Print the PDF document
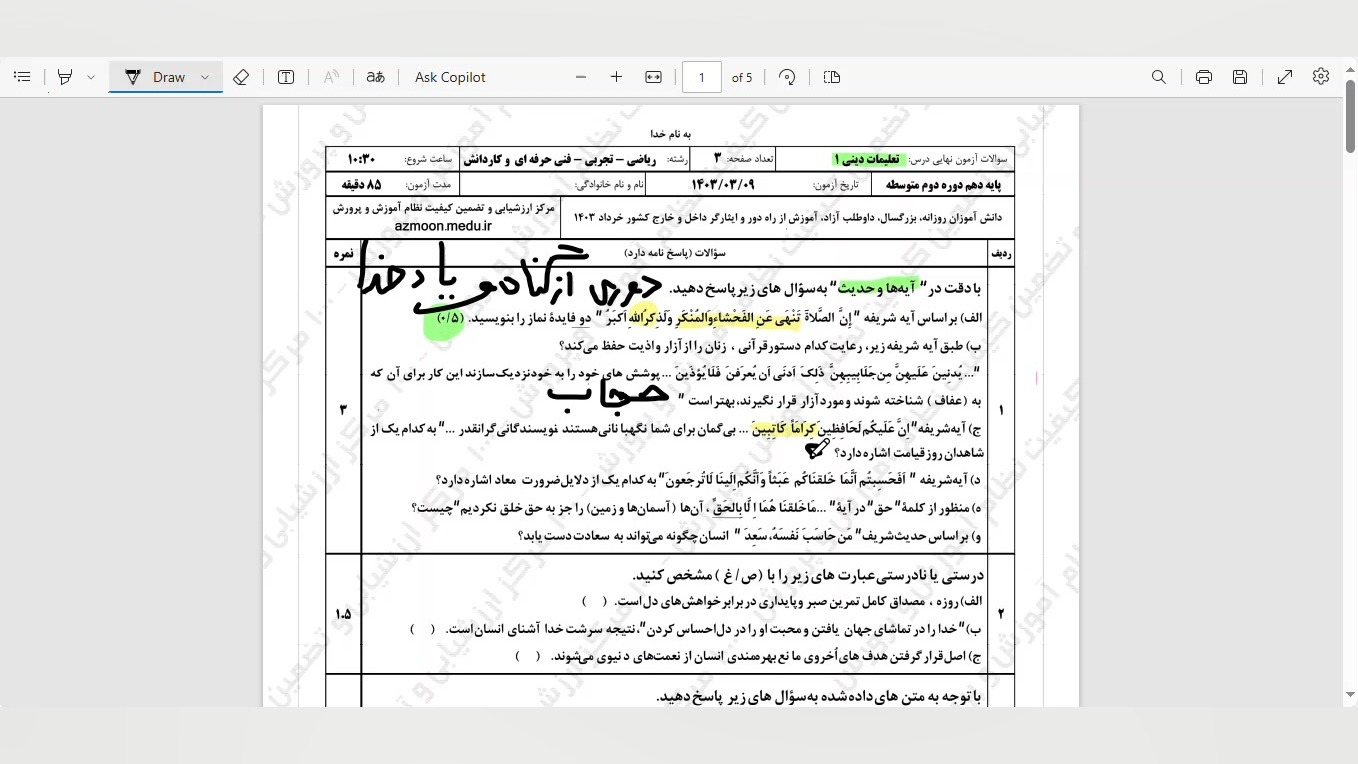 tap(1204, 77)
